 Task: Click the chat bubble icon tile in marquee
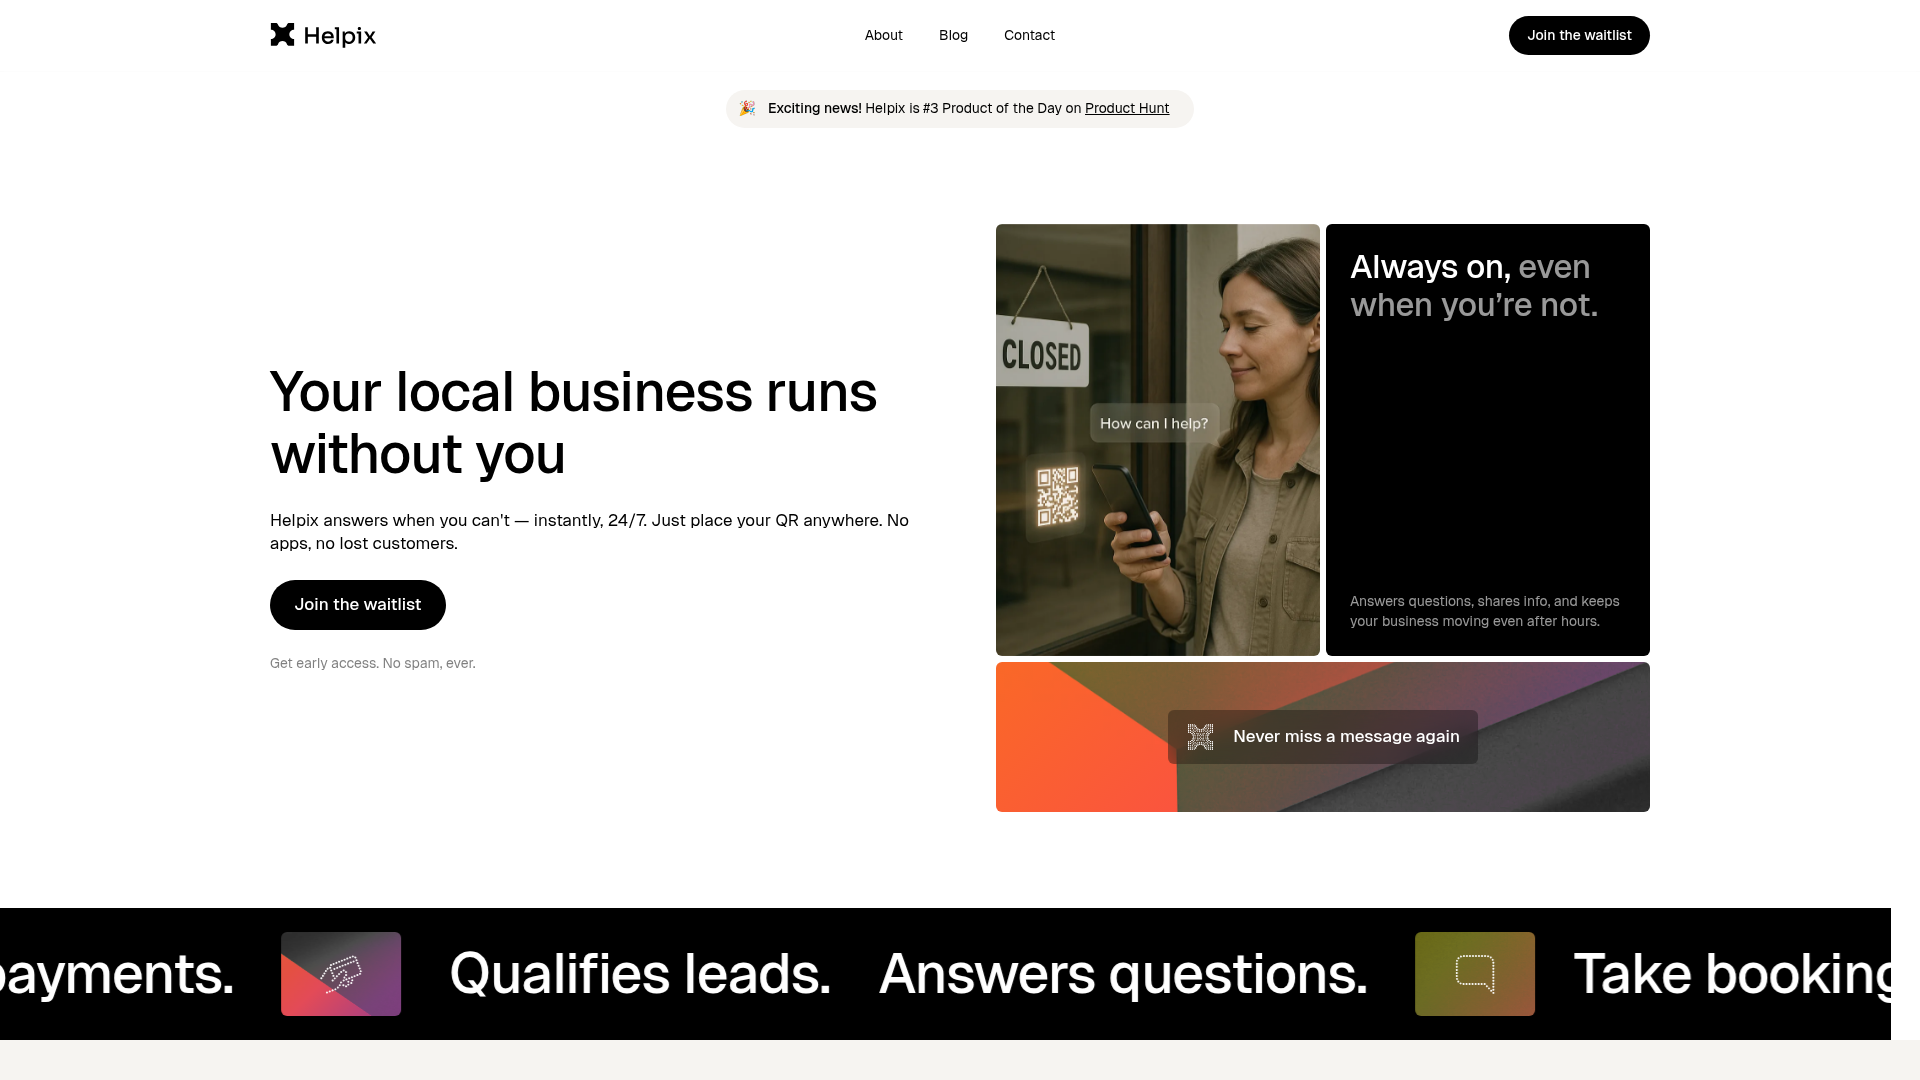(1474, 974)
